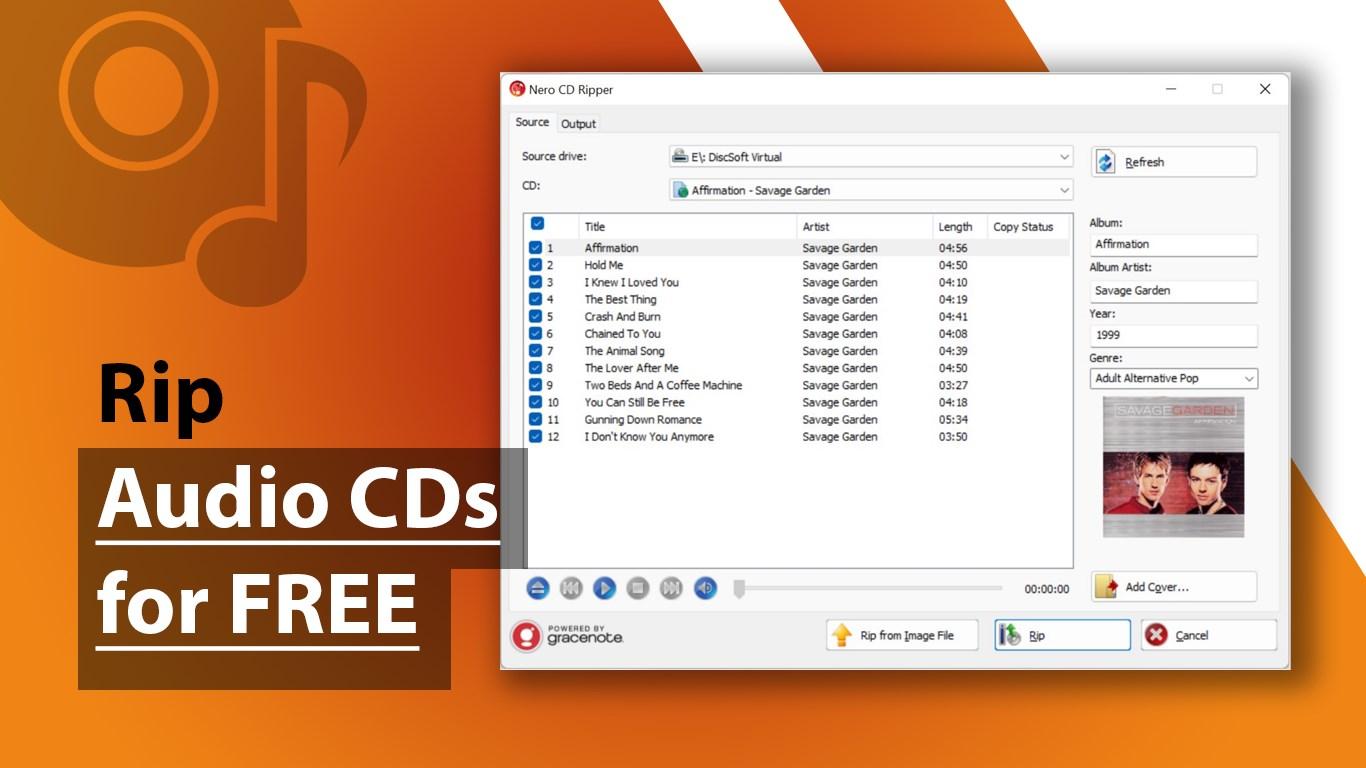Uncheck the select-all header checkbox
The height and width of the screenshot is (768, 1366).
pos(537,224)
